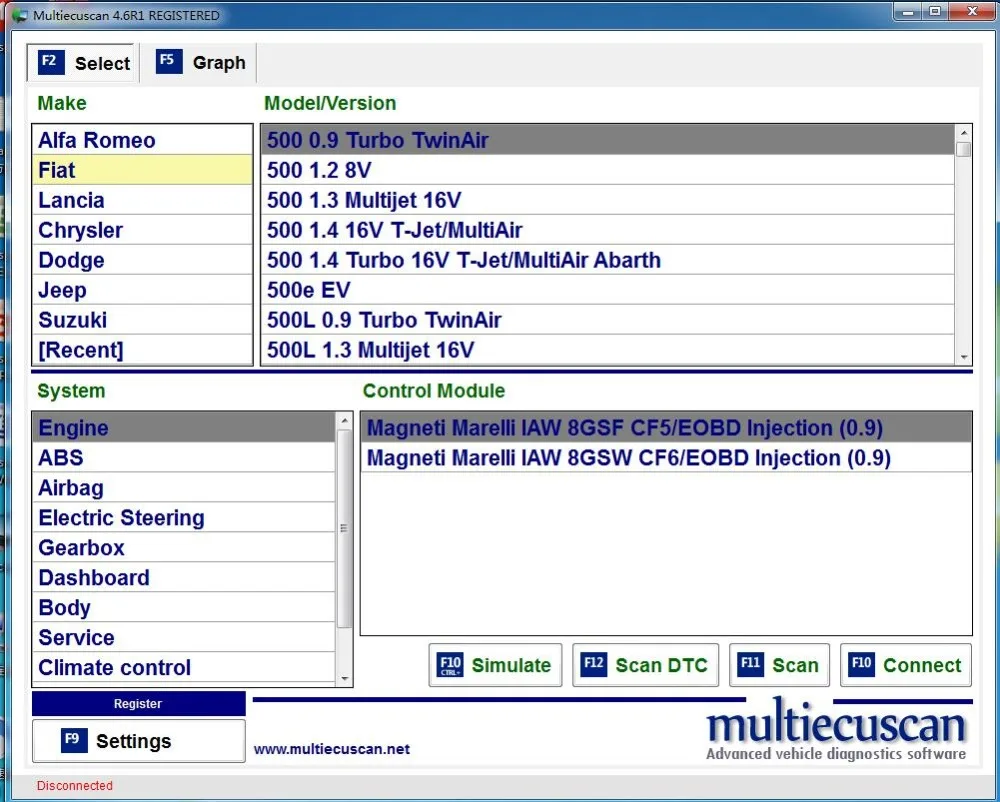Choose the Climate control system
This screenshot has height=802, width=1000.
coord(184,667)
